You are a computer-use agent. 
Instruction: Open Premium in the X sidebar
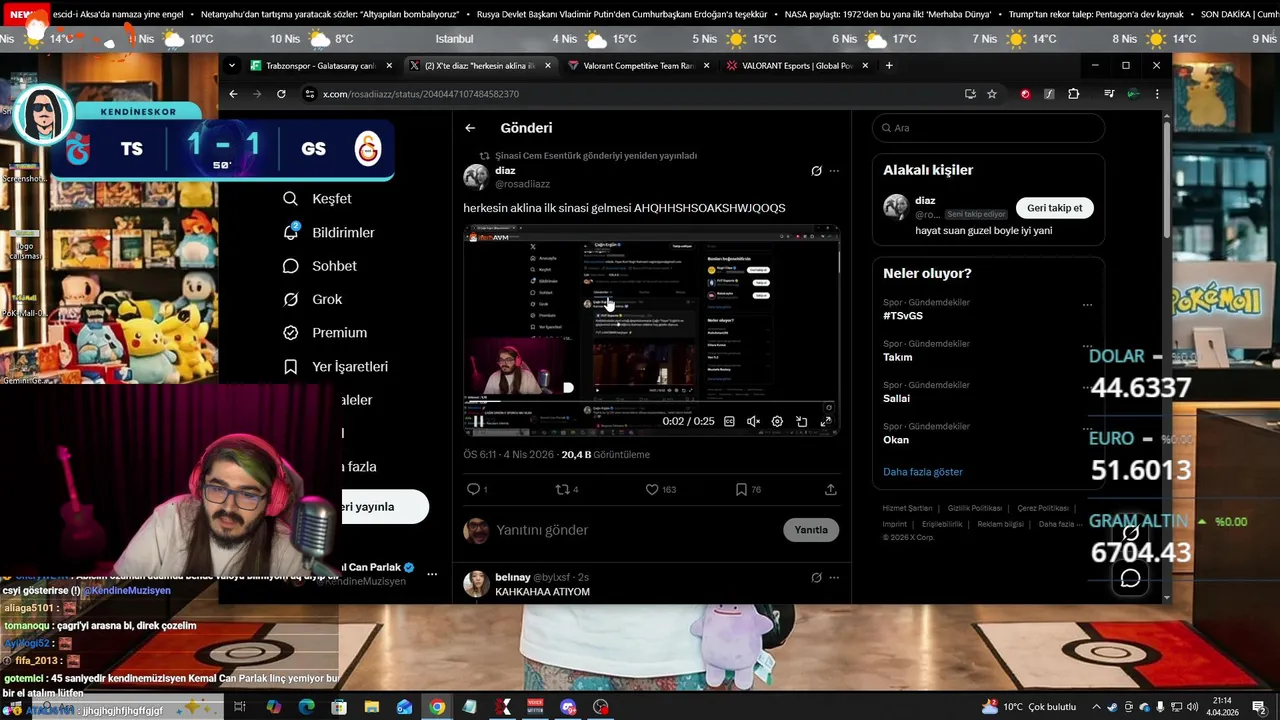pyautogui.click(x=324, y=333)
